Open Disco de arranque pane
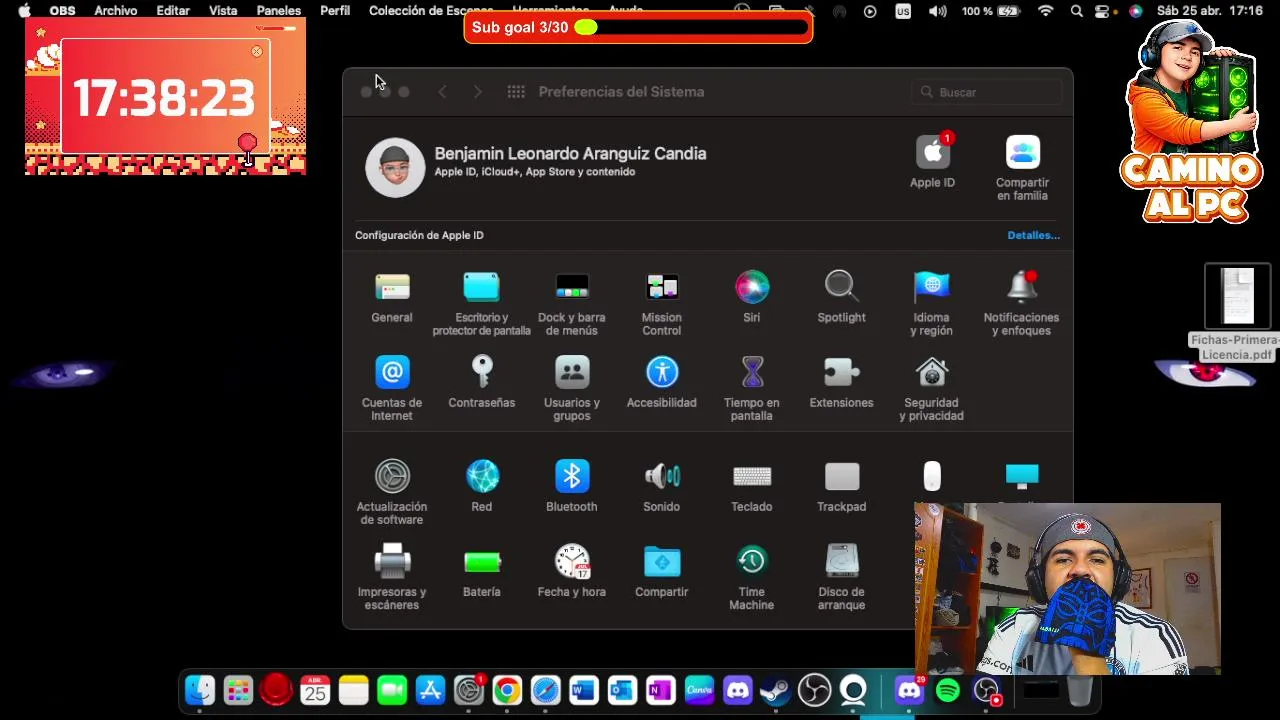 tap(841, 577)
